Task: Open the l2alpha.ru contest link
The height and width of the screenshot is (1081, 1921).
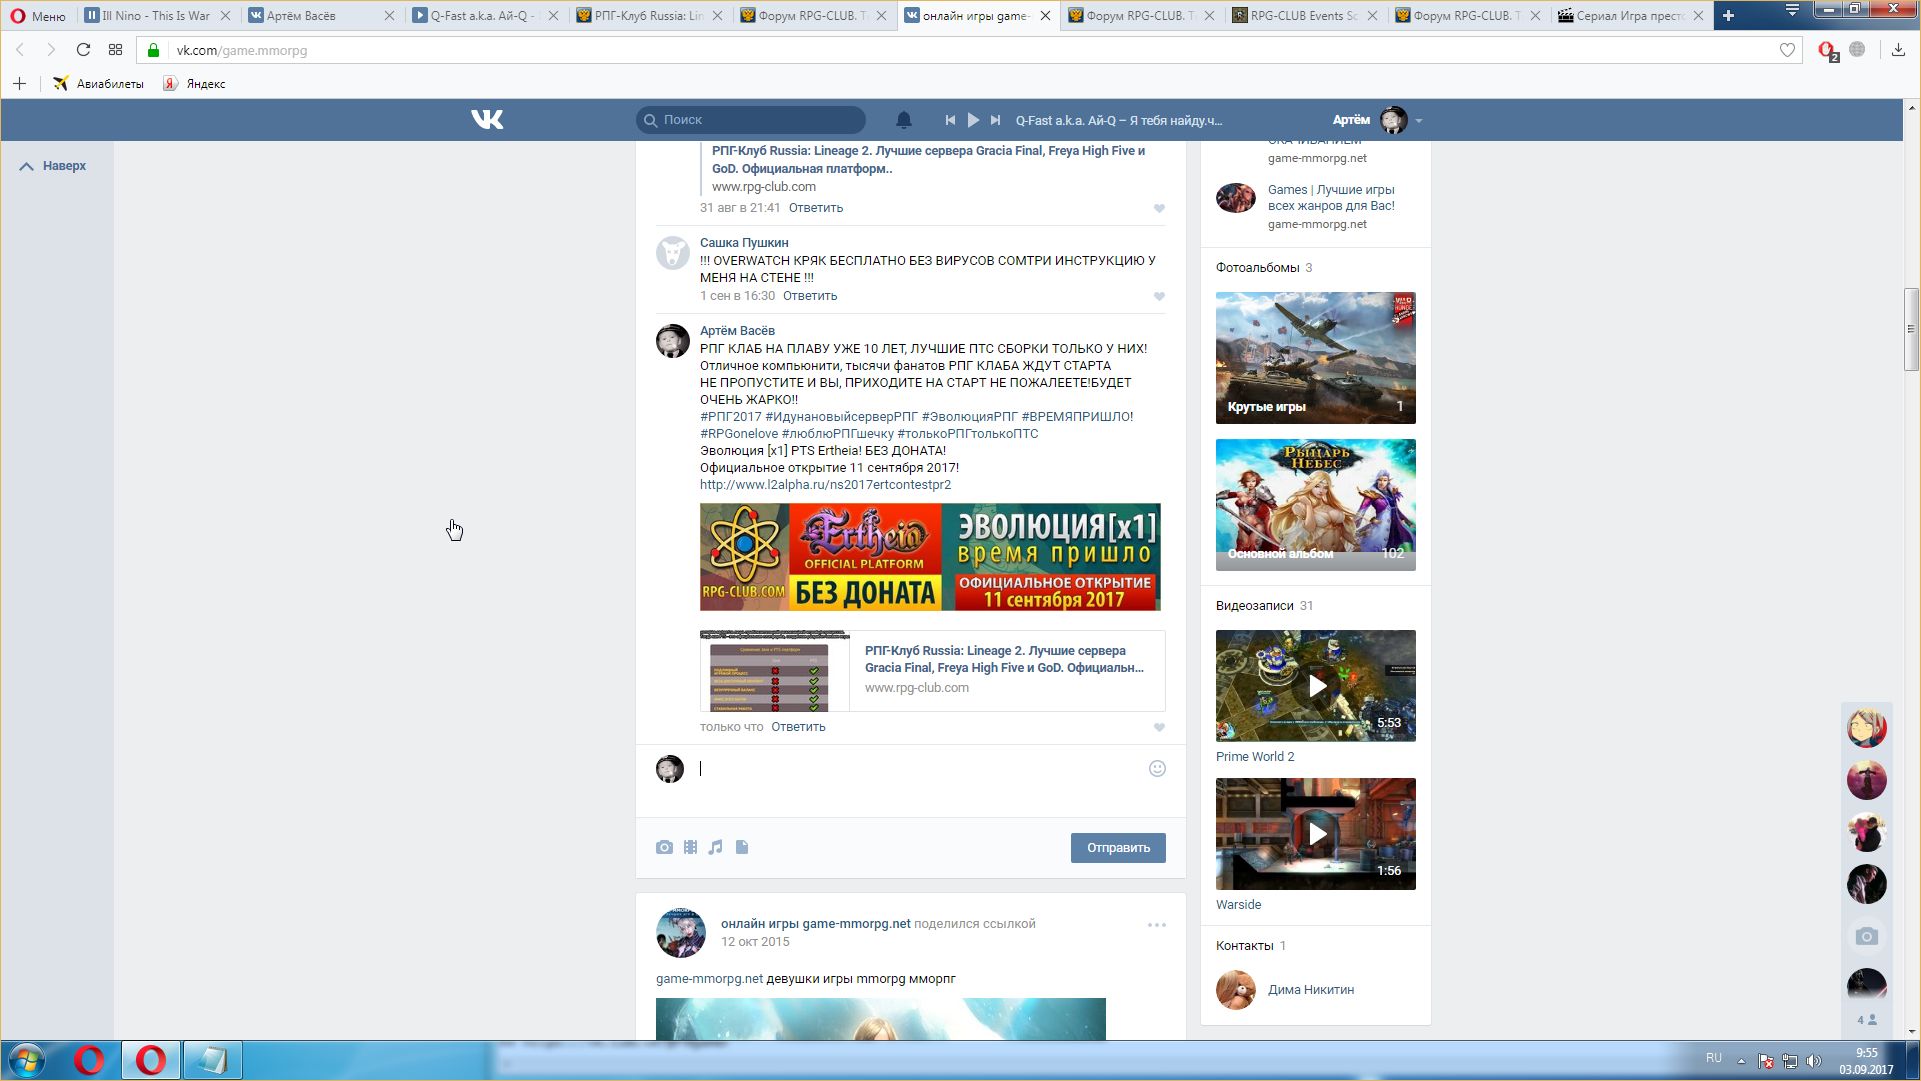Action: [825, 485]
